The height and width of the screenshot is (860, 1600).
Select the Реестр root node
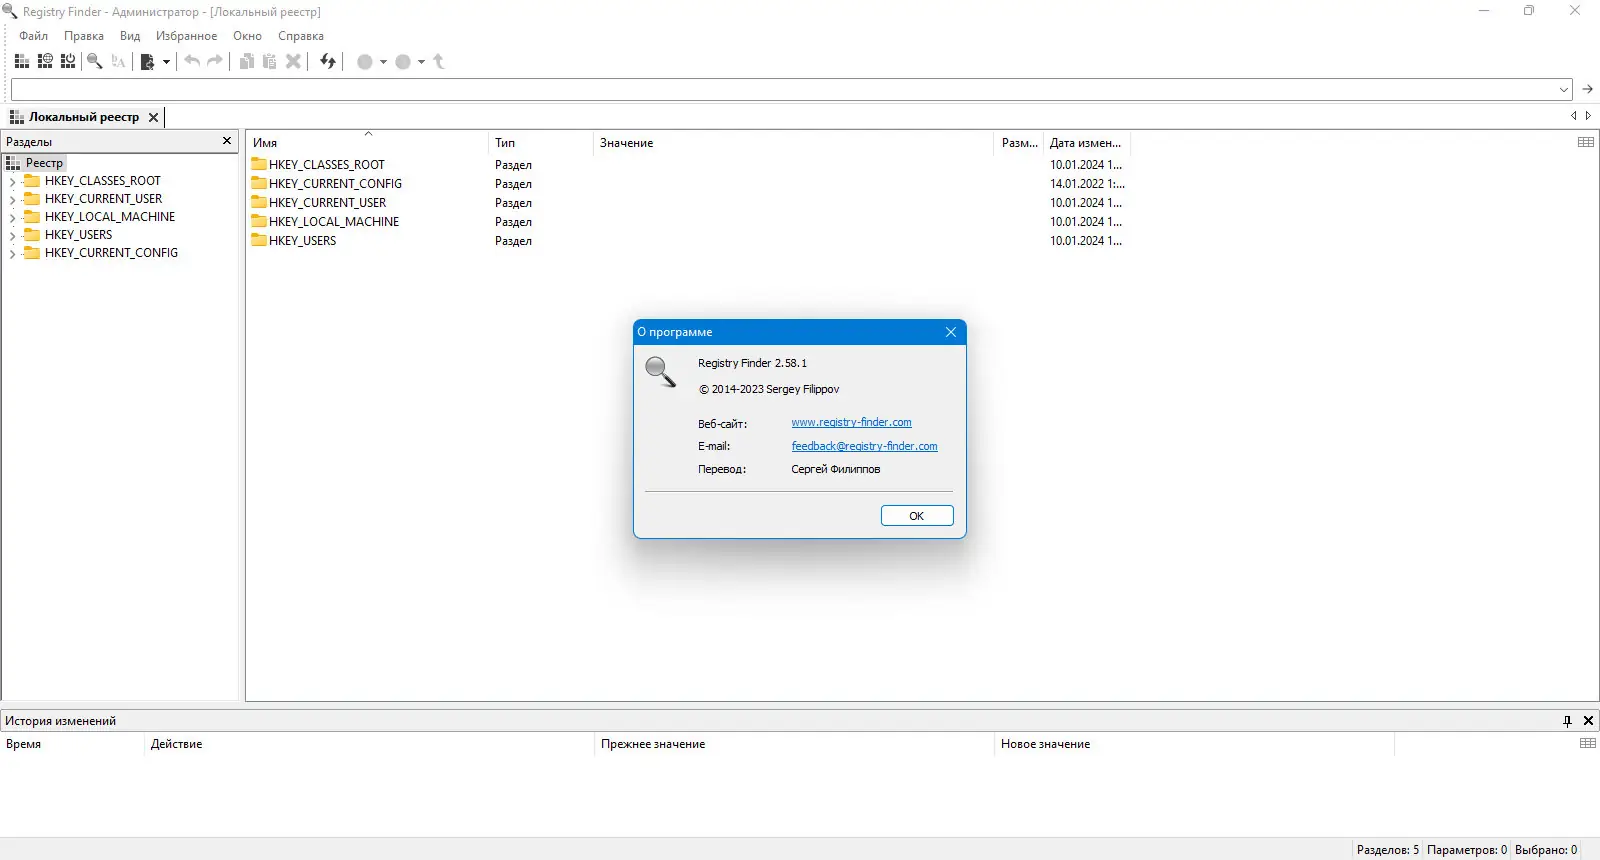coord(44,163)
